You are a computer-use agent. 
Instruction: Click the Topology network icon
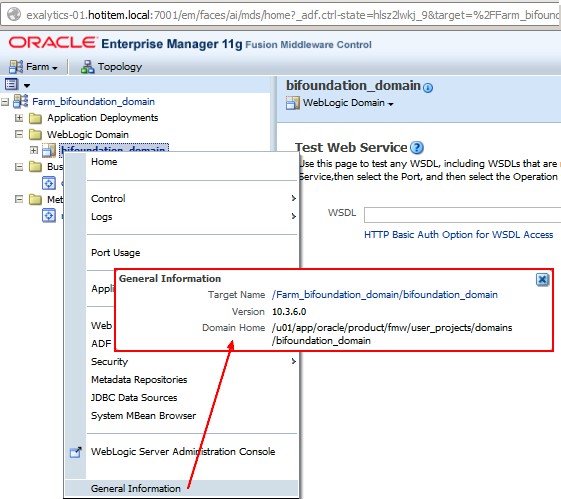coord(87,67)
